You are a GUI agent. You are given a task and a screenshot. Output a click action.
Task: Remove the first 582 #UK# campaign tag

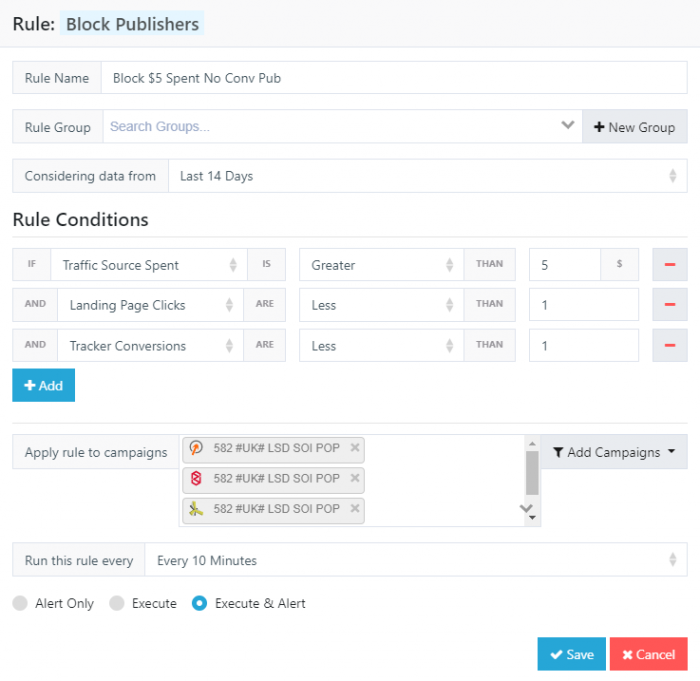pyautogui.click(x=355, y=448)
